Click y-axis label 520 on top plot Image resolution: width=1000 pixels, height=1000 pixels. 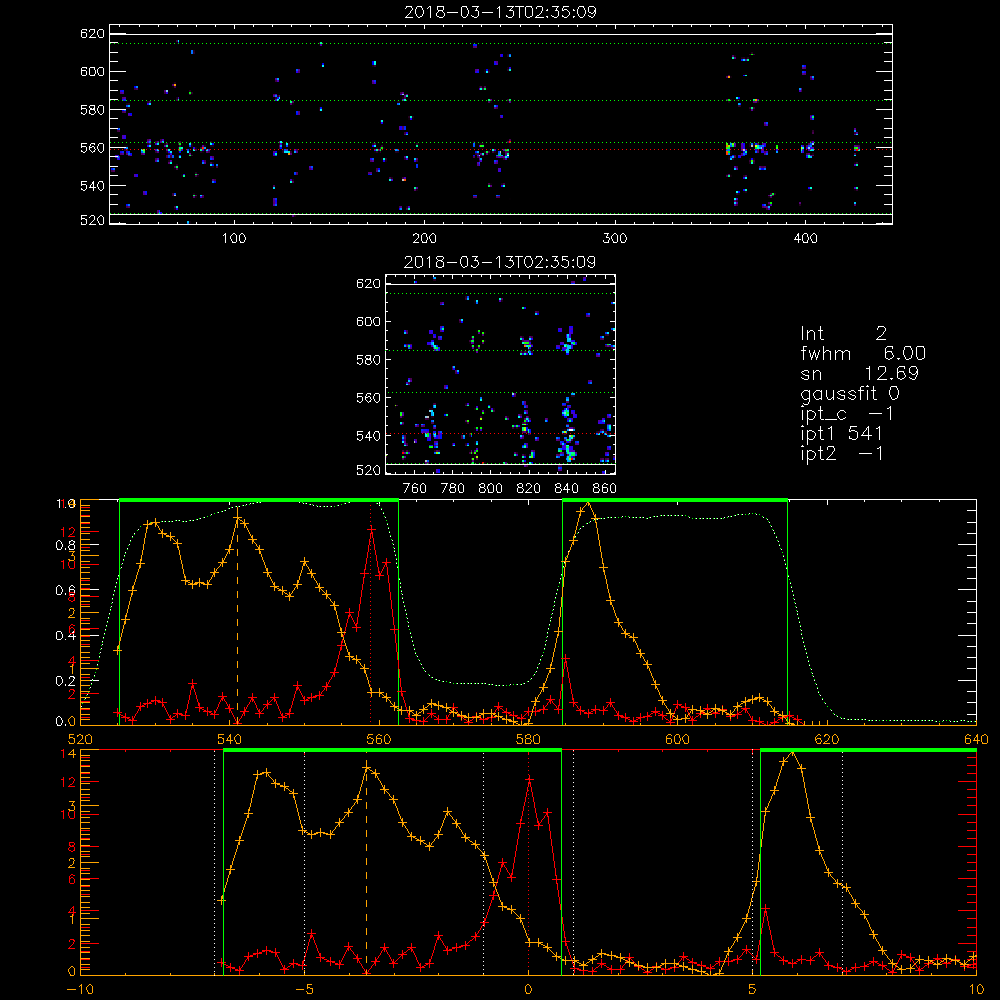pyautogui.click(x=92, y=220)
